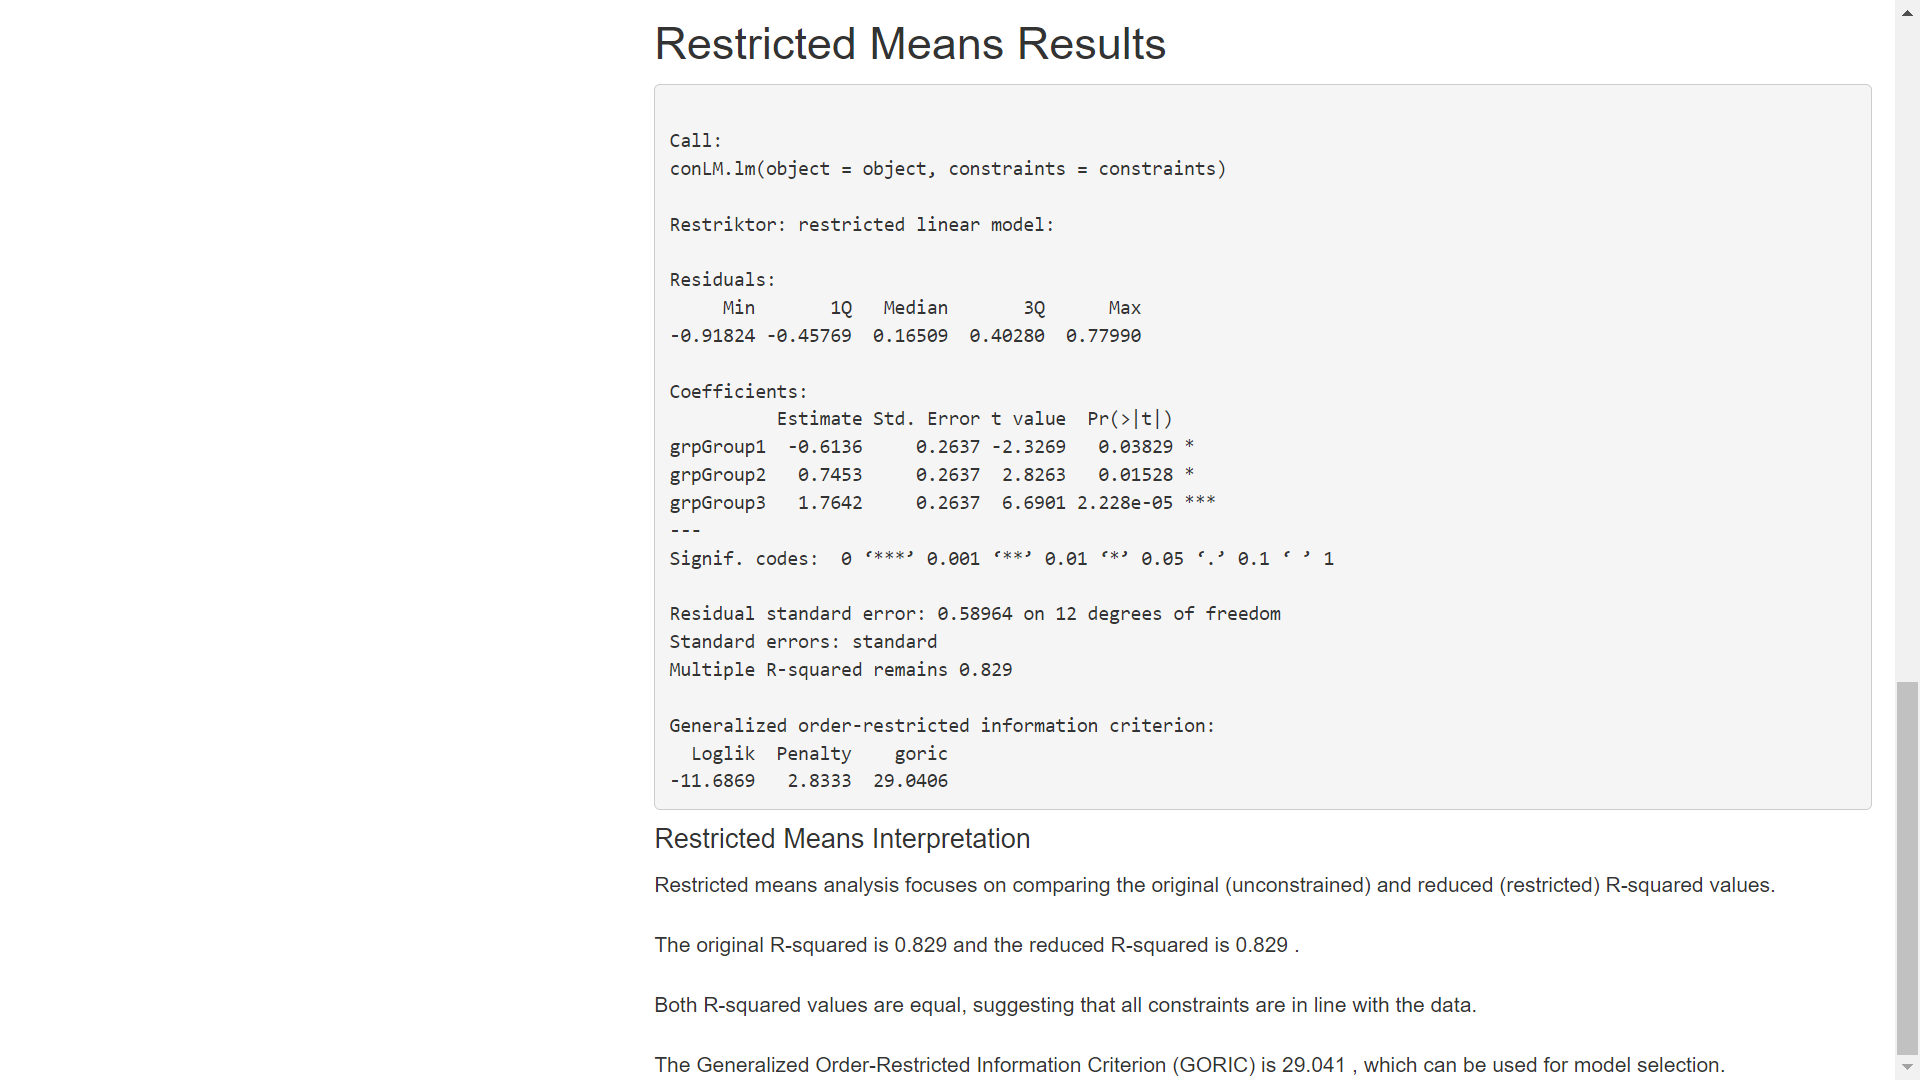Viewport: 1920px width, 1080px height.
Task: Click the grpGroup2 coefficient row
Action: click(932, 475)
